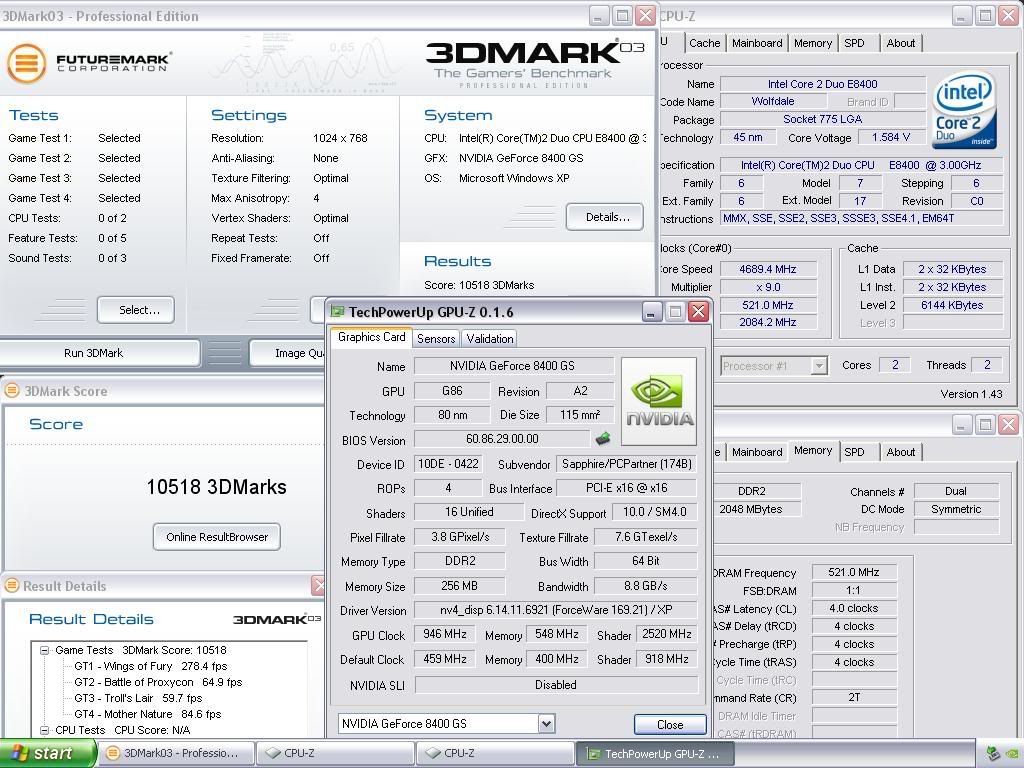Viewport: 1024px width, 768px height.
Task: Click the GPU name field NVIDIA GeForce 8400 GS
Action: point(514,366)
